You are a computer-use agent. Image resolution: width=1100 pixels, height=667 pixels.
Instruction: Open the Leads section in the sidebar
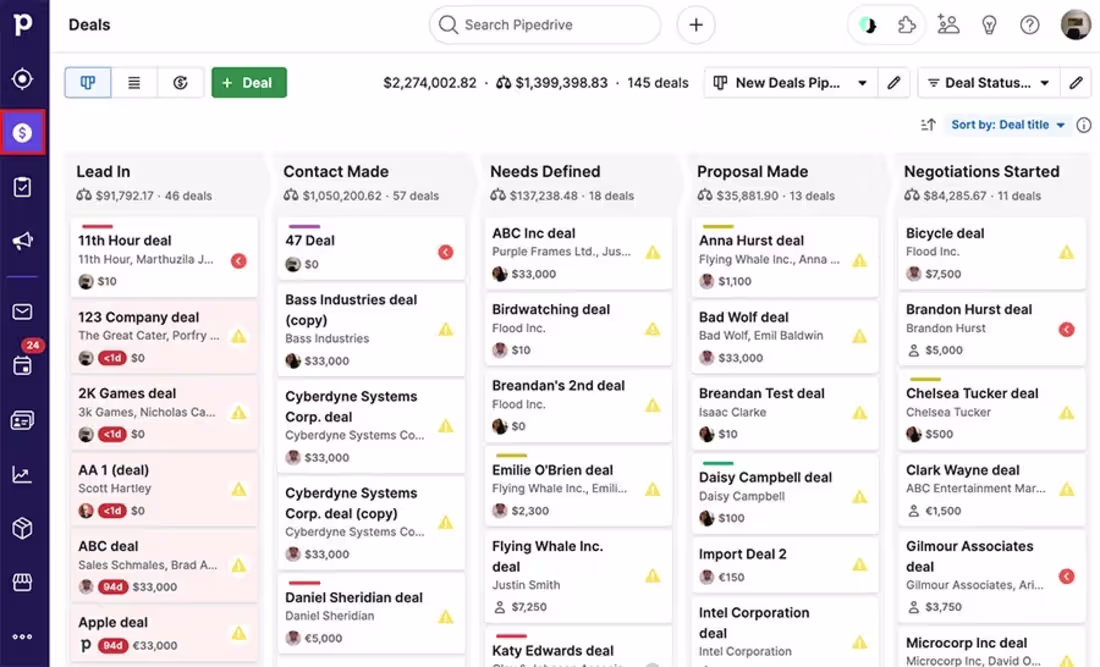pyautogui.click(x=22, y=78)
